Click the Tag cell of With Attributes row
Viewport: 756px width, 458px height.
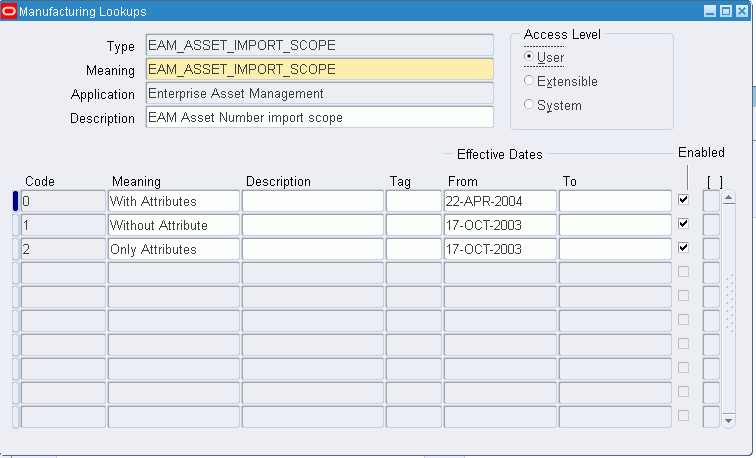pyautogui.click(x=414, y=201)
